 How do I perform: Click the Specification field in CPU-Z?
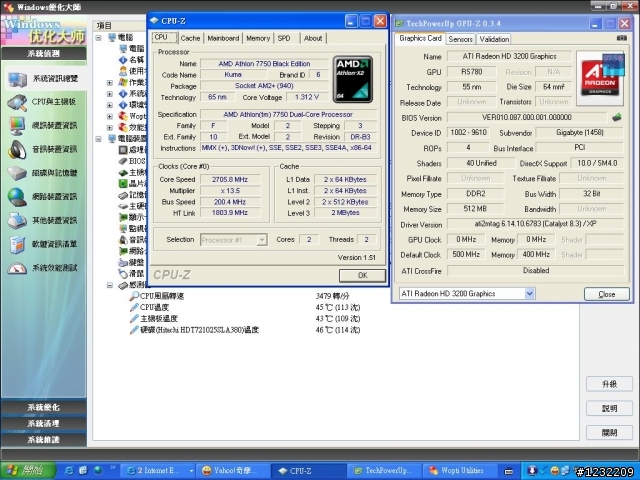click(x=288, y=115)
